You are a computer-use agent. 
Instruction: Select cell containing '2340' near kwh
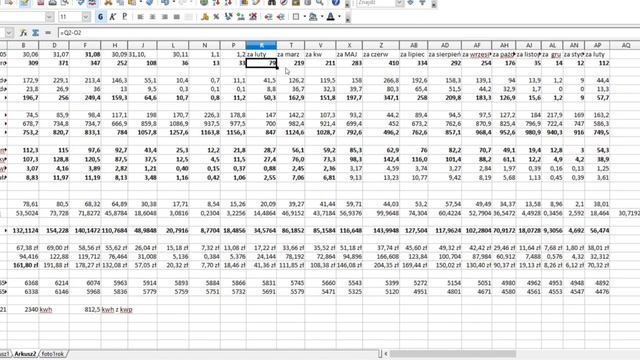coord(23,309)
